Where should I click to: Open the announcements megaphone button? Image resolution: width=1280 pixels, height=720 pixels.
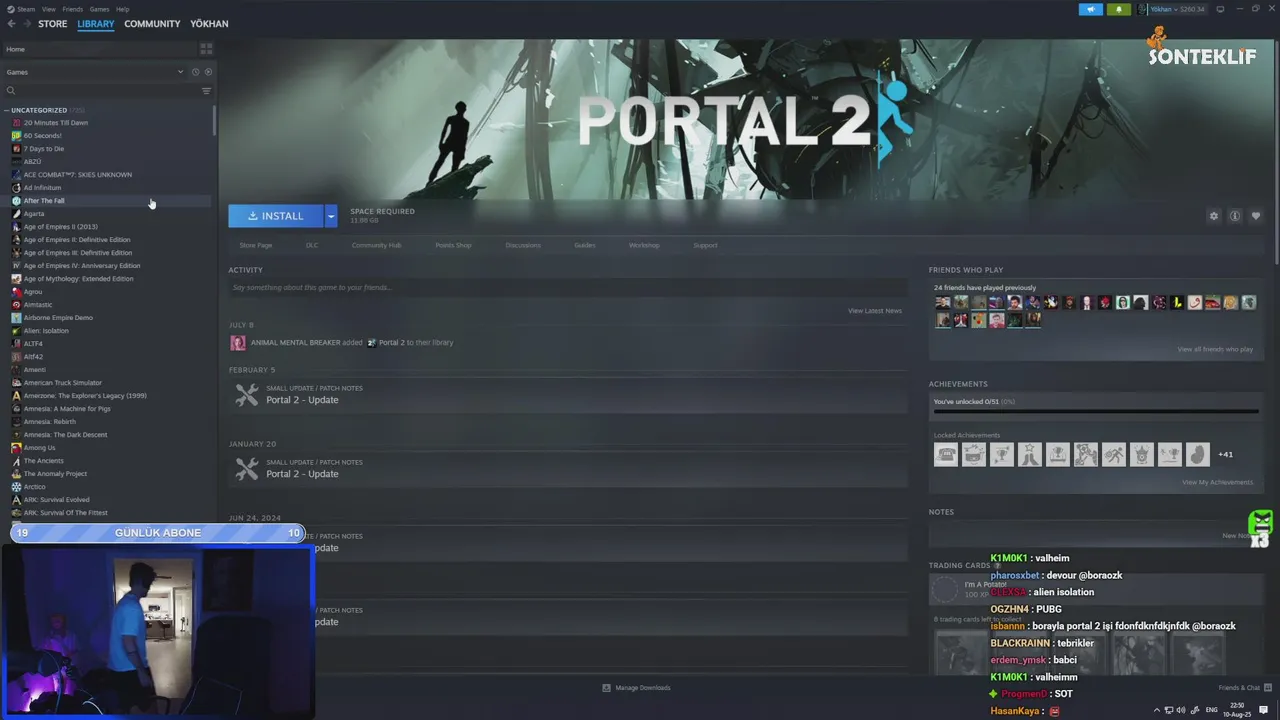pos(1090,9)
